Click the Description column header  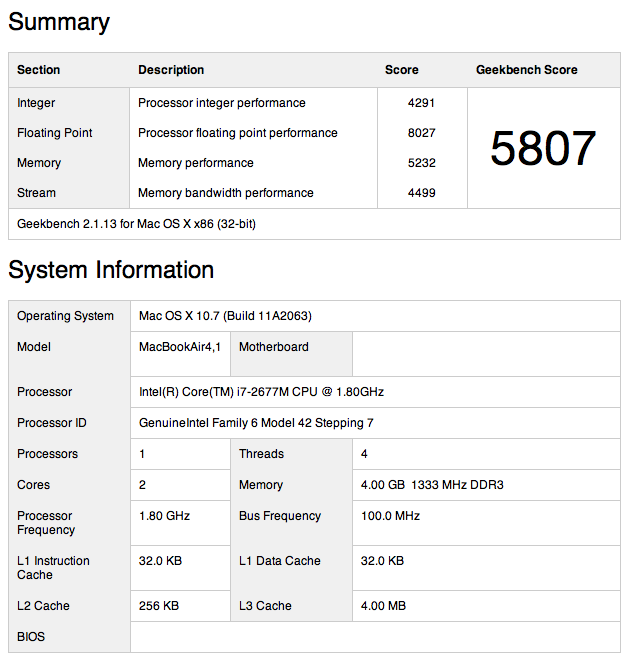171,70
